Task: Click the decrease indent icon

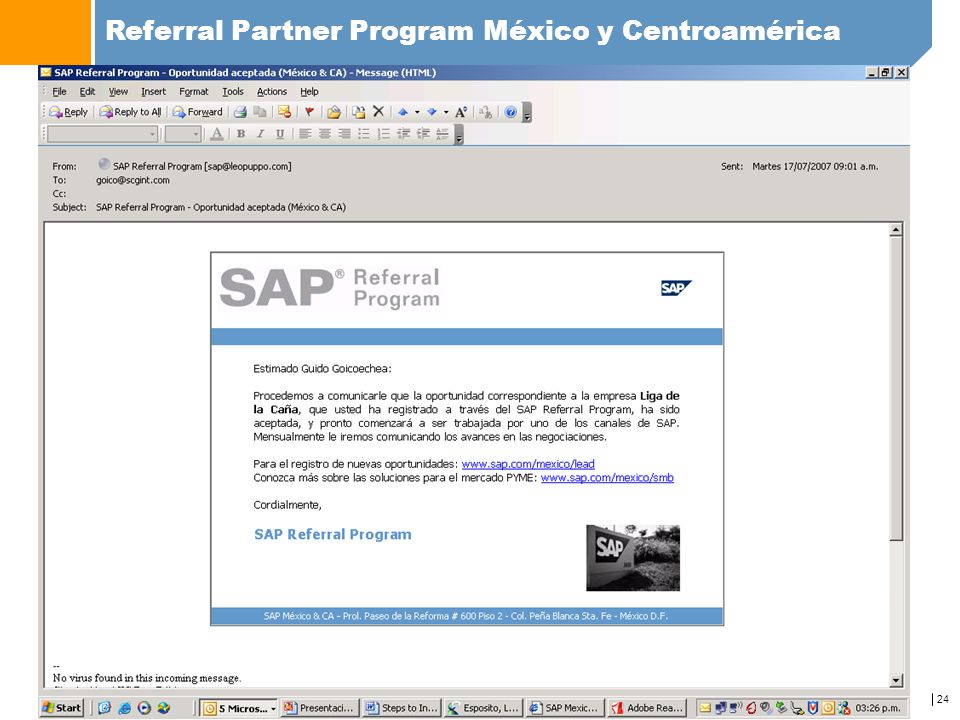Action: [x=403, y=134]
